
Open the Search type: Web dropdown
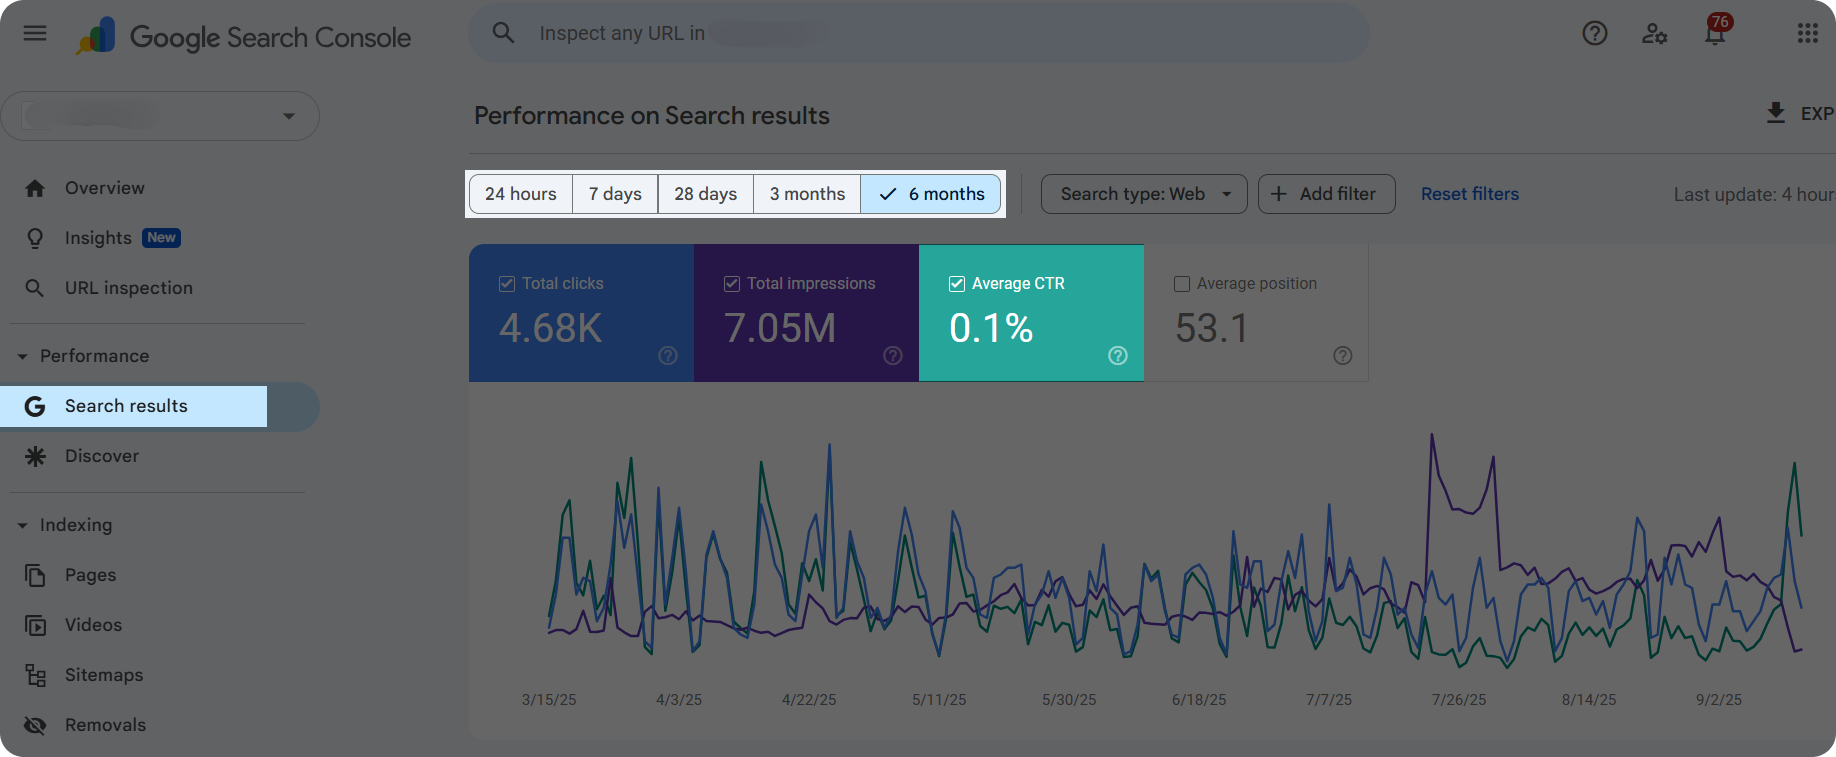tap(1144, 194)
